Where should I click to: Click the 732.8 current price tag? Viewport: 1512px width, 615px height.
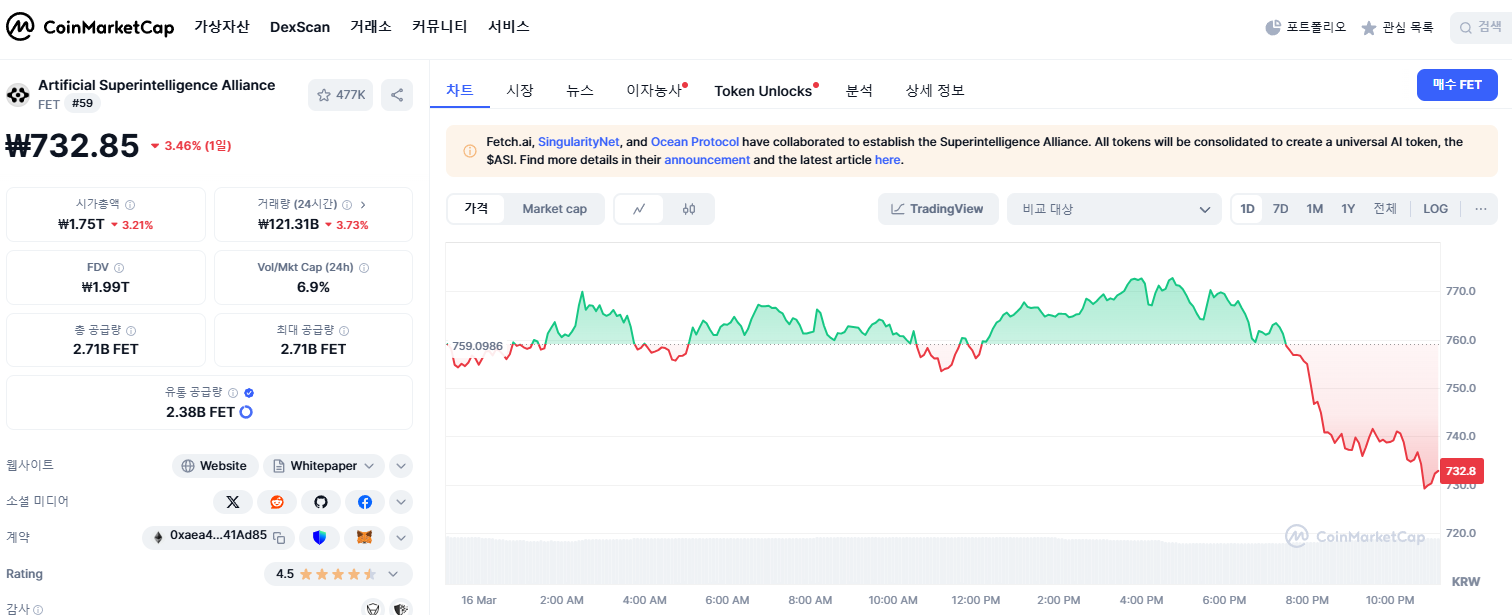[x=1461, y=471]
